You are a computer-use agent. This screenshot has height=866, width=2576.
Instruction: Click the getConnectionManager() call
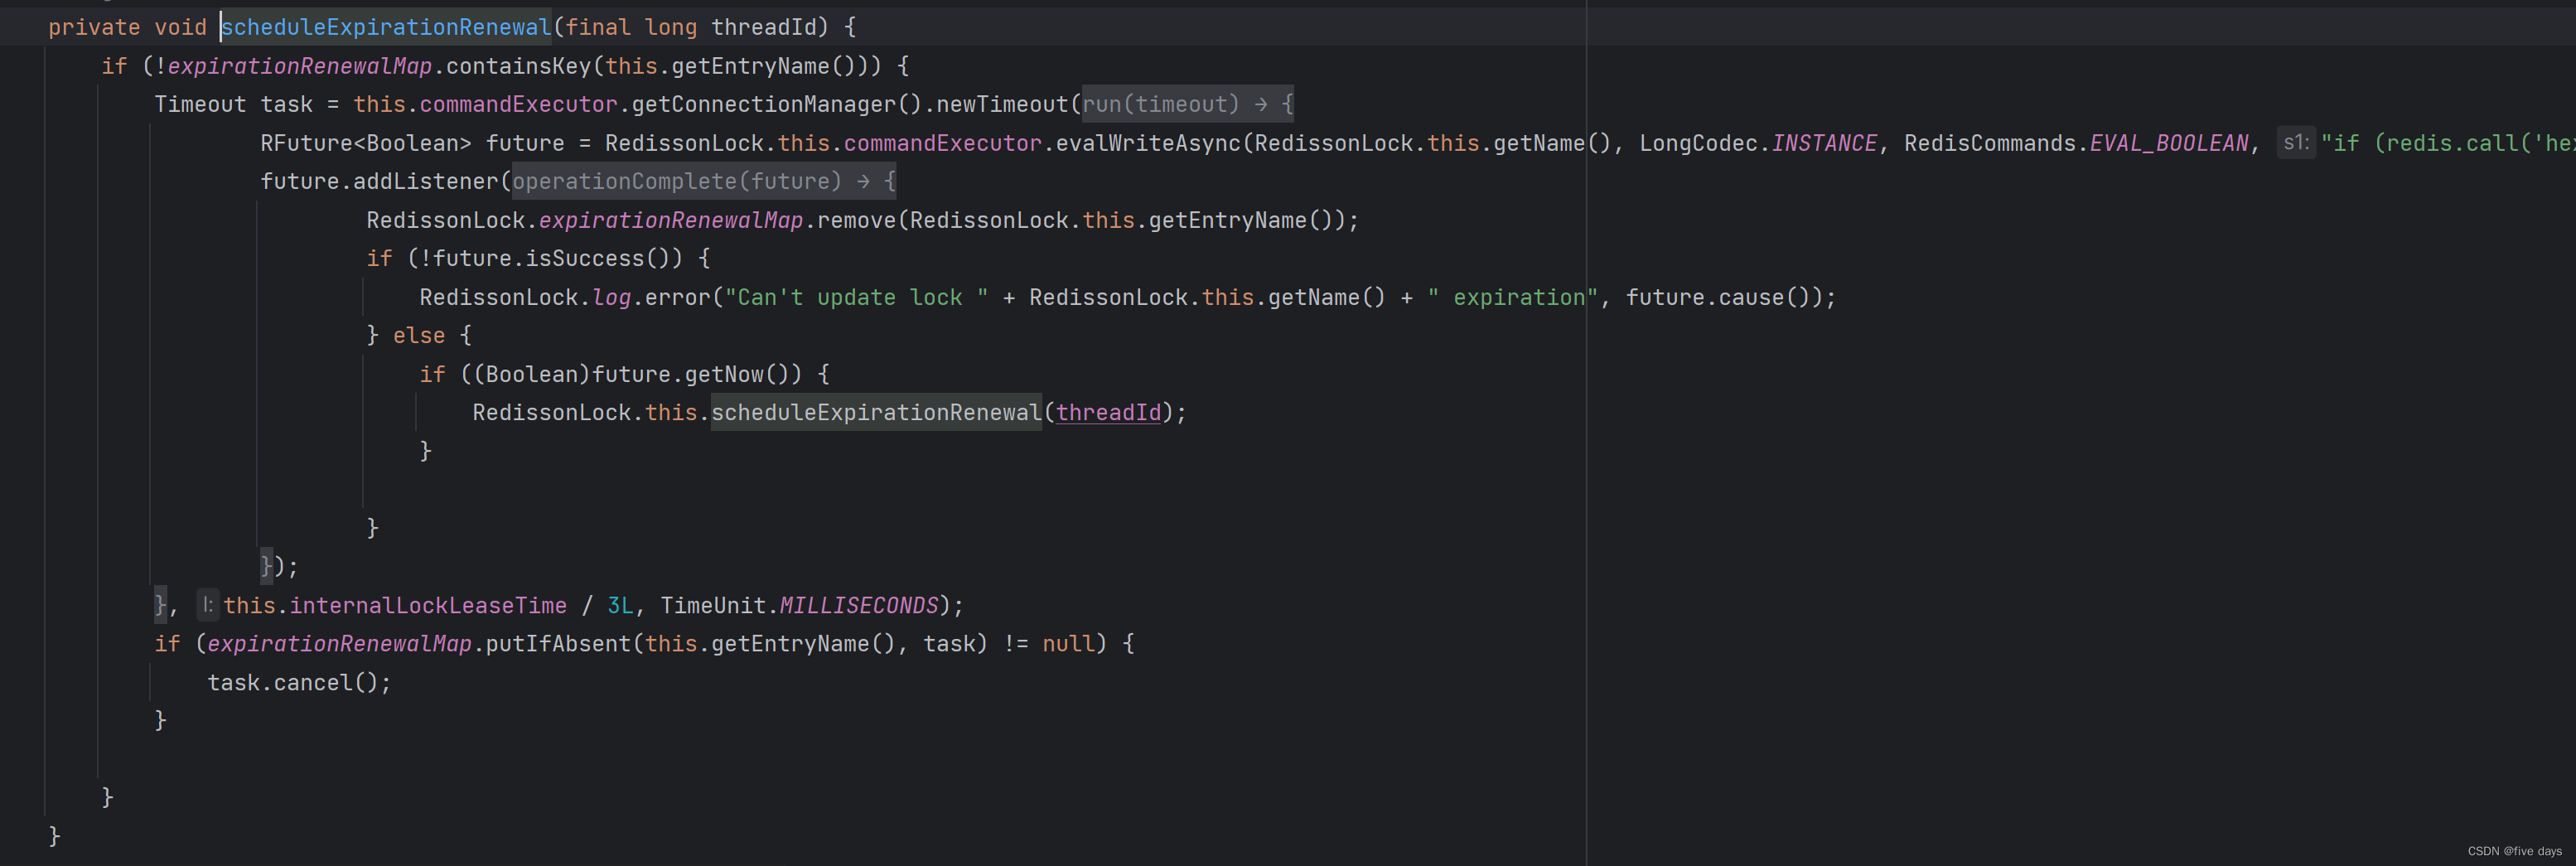click(x=776, y=104)
